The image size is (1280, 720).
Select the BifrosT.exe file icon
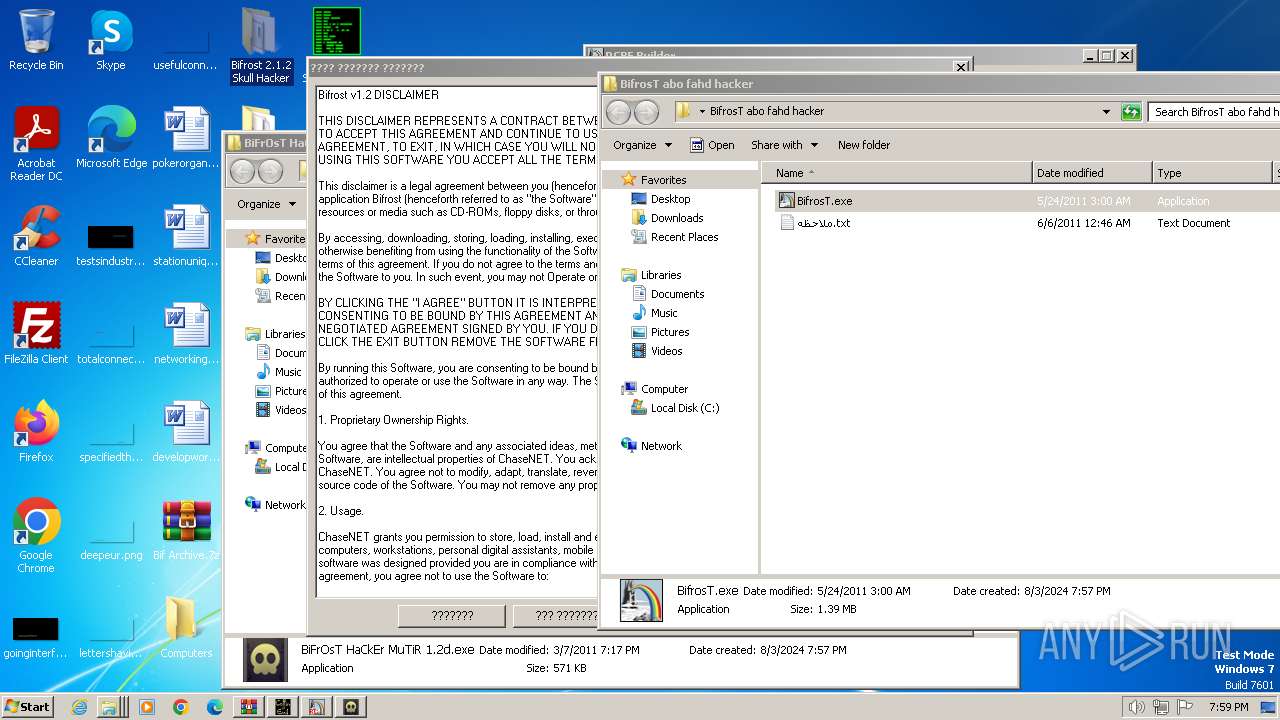[x=786, y=201]
